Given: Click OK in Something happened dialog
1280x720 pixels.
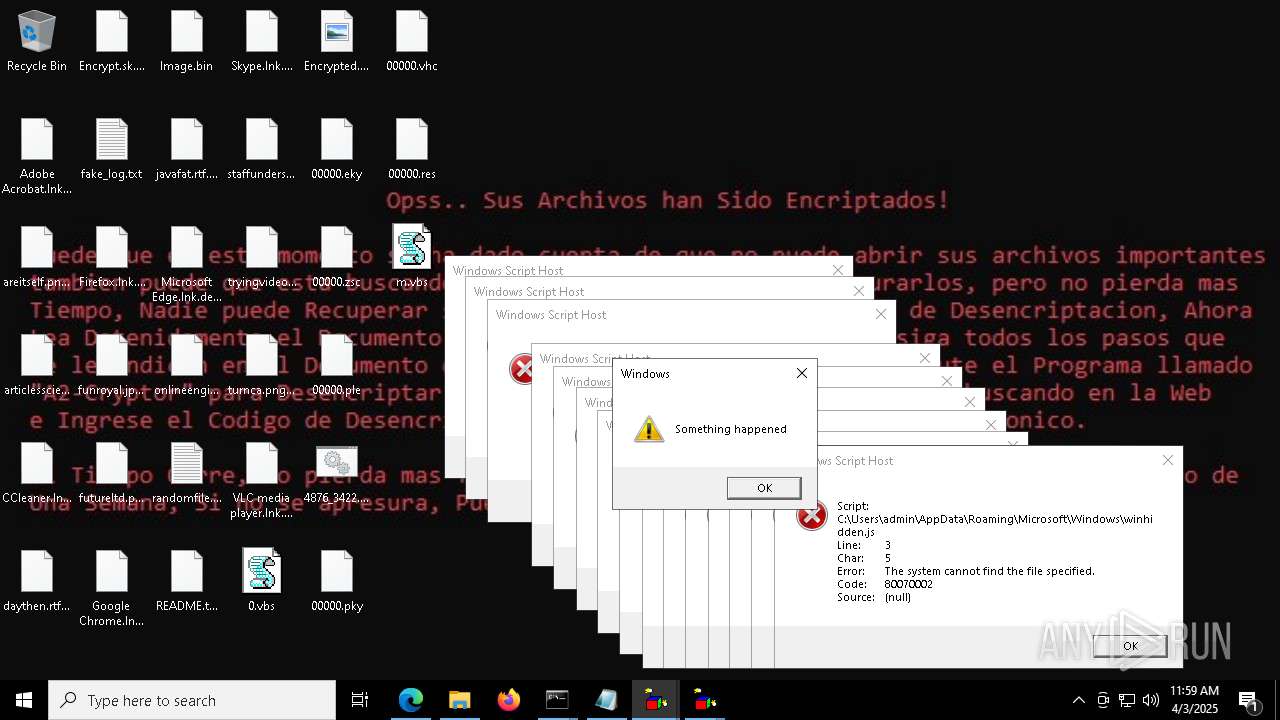Looking at the screenshot, I should coord(764,488).
